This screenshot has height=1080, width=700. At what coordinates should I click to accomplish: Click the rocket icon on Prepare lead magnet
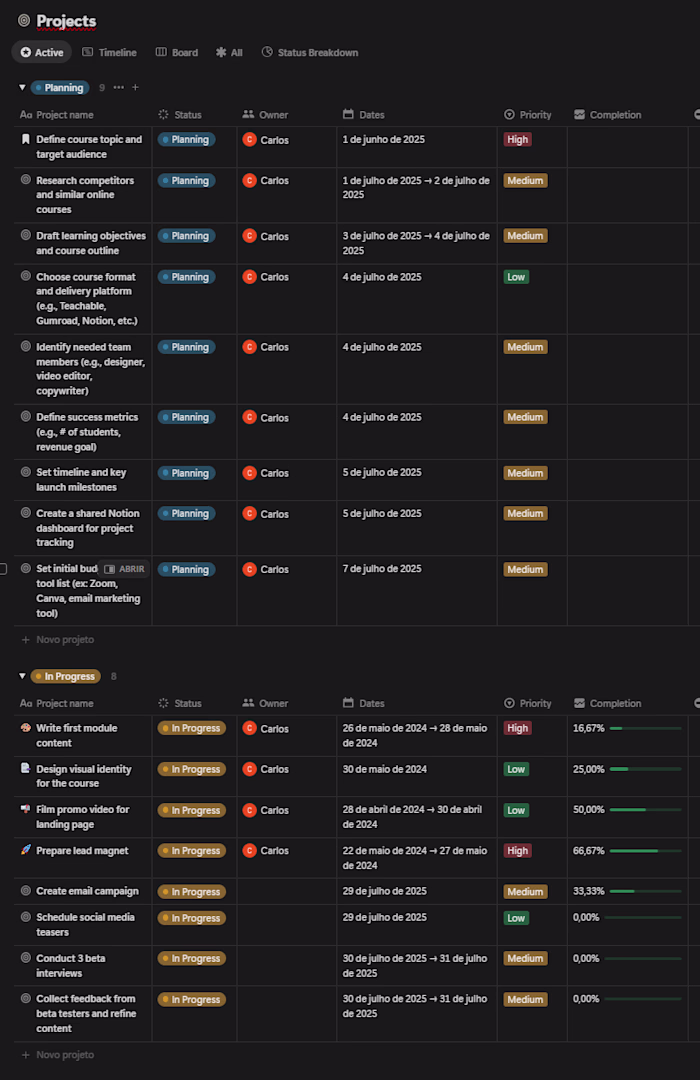point(26,850)
